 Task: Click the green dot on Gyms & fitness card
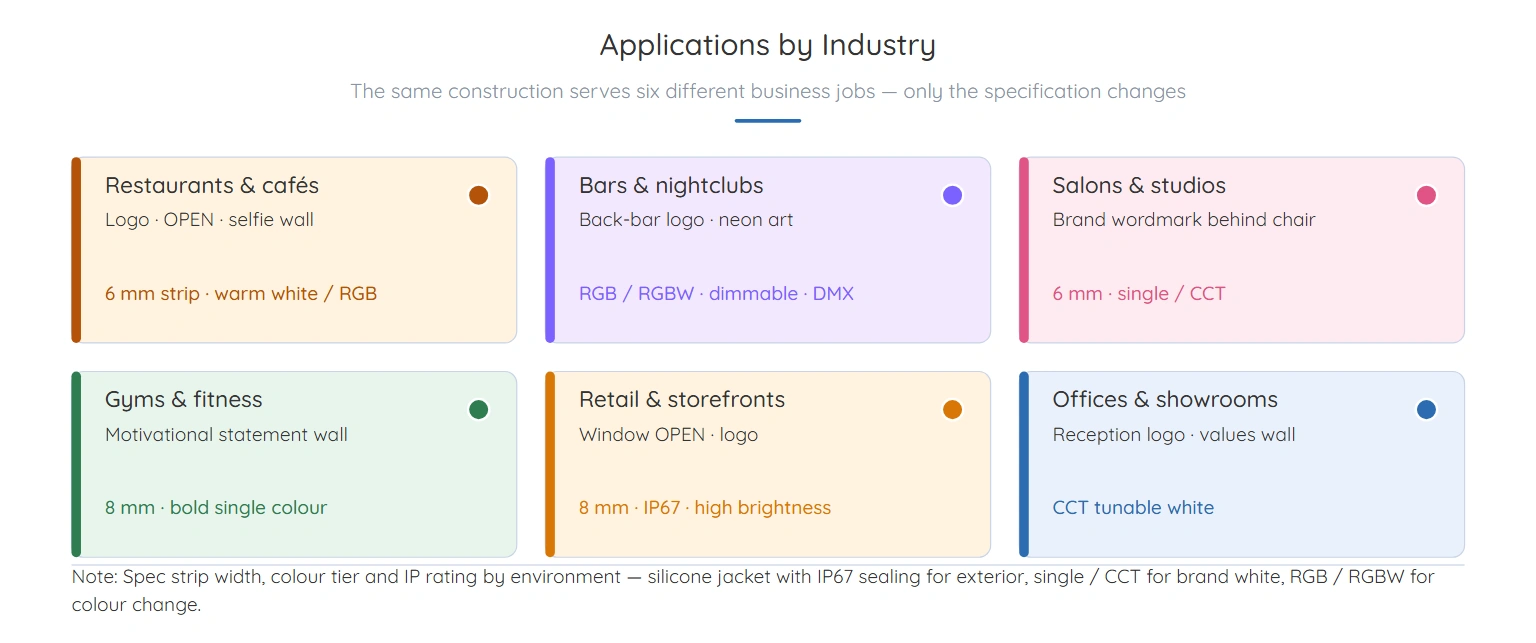pos(478,409)
